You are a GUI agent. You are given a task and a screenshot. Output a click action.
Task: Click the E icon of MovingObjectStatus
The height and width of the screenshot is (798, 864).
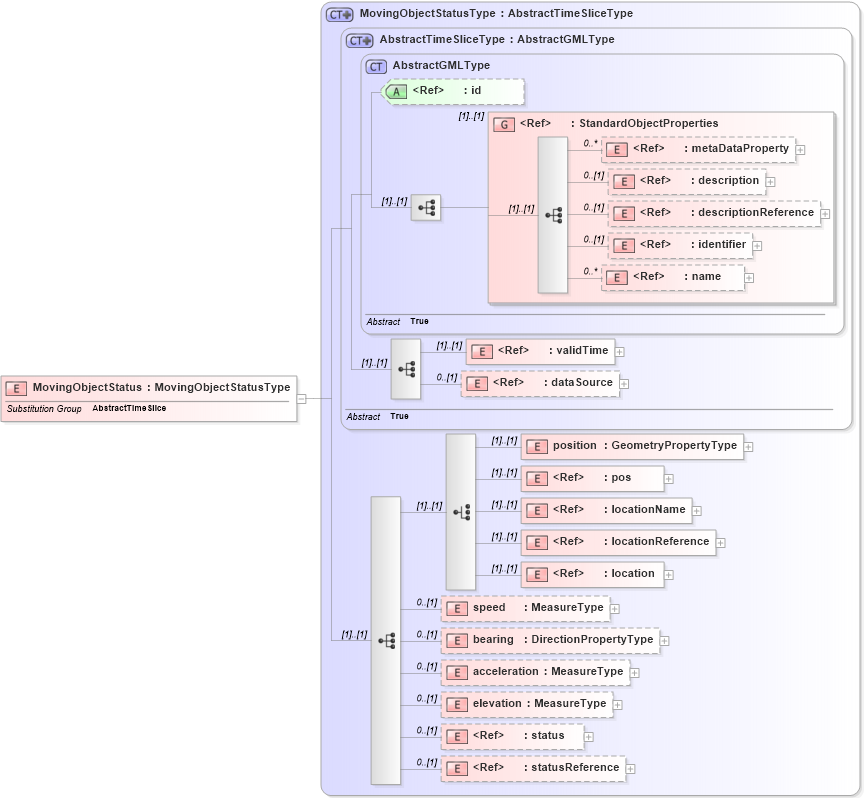click(17, 389)
